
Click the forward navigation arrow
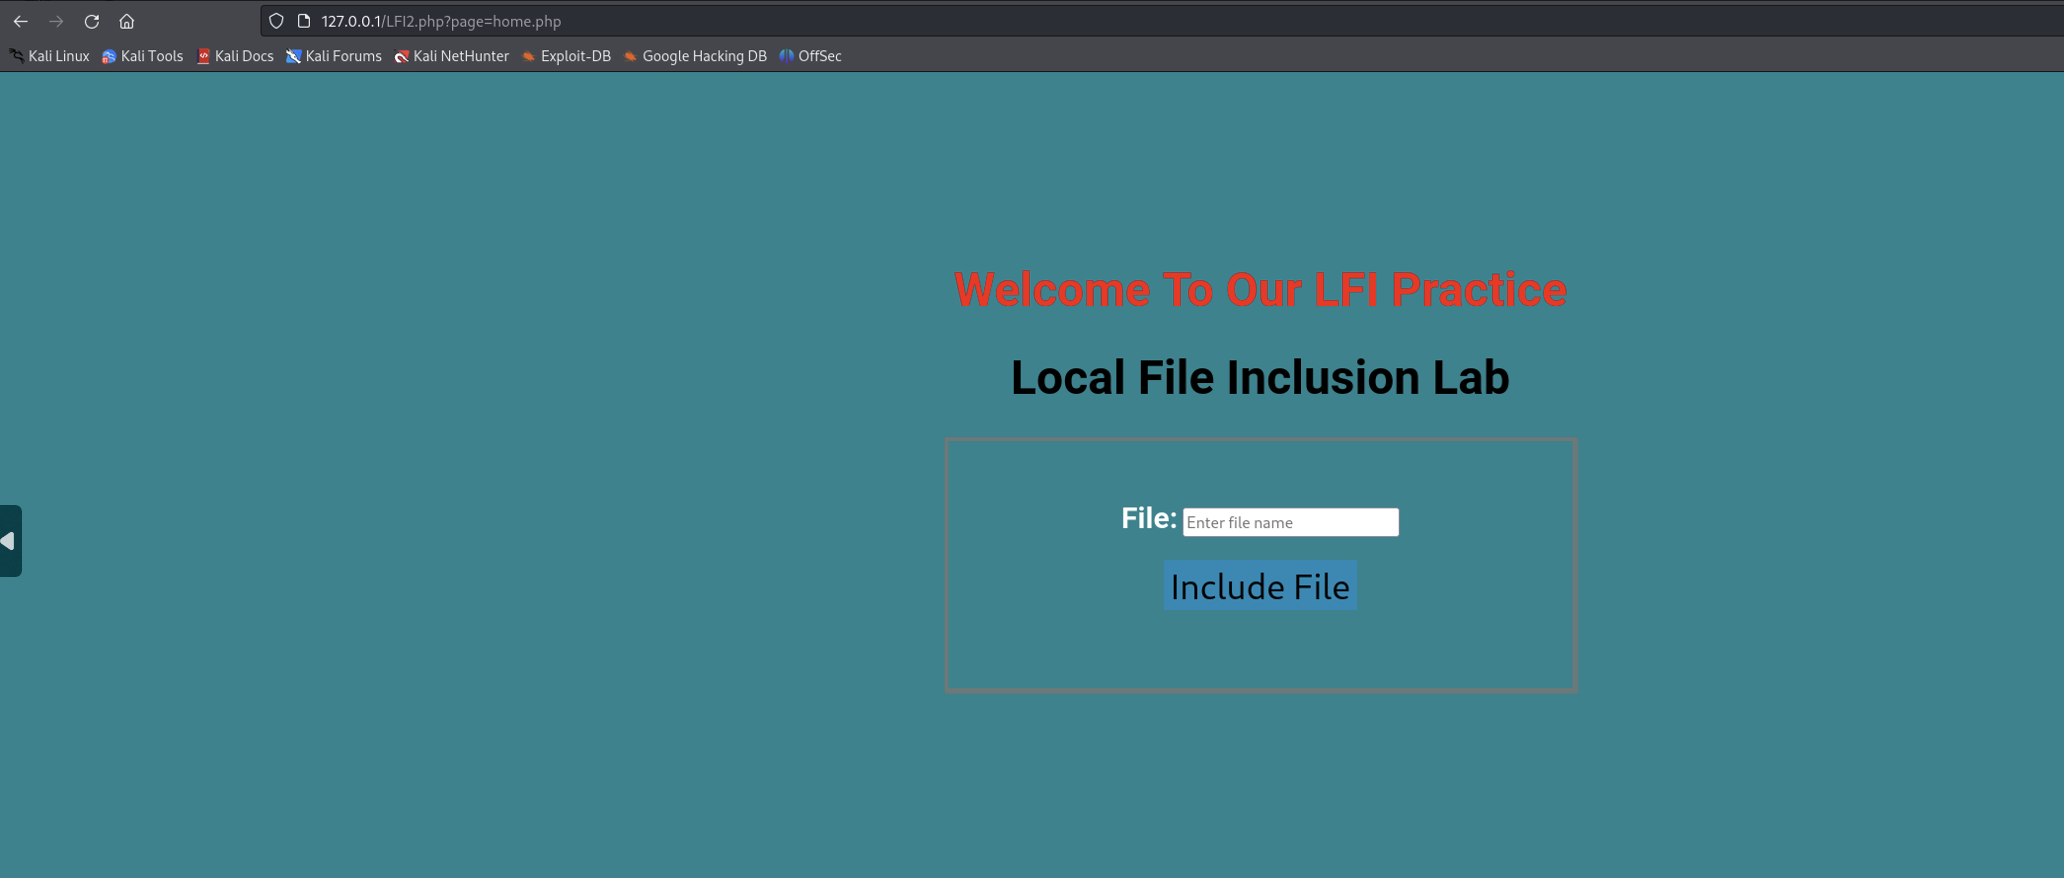coord(56,21)
